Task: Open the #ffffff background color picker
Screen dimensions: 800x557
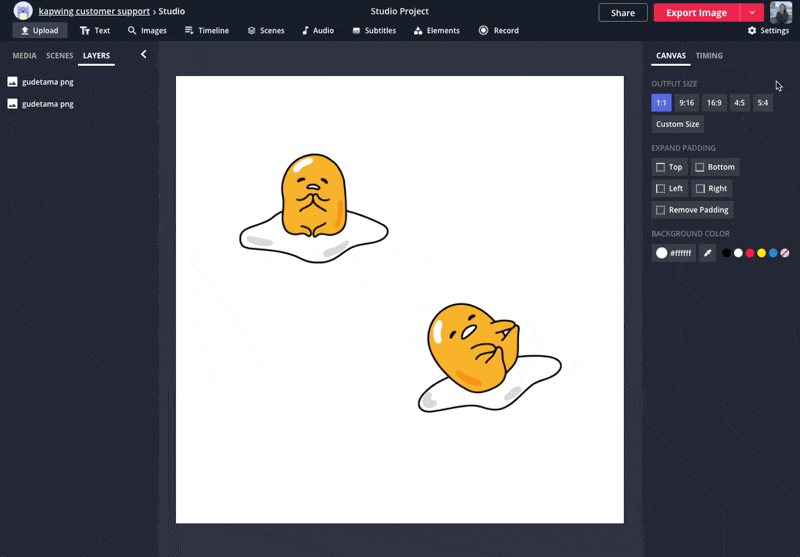Action: pyautogui.click(x=673, y=253)
